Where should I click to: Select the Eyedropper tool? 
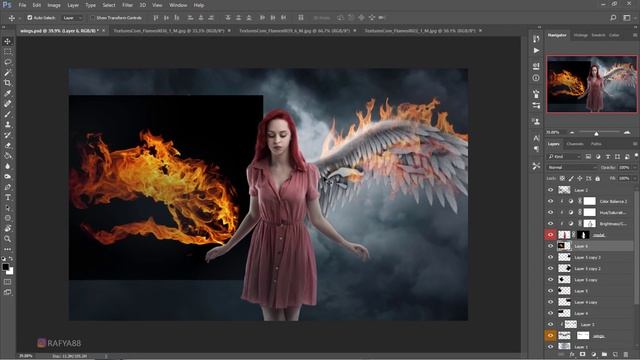point(8,93)
